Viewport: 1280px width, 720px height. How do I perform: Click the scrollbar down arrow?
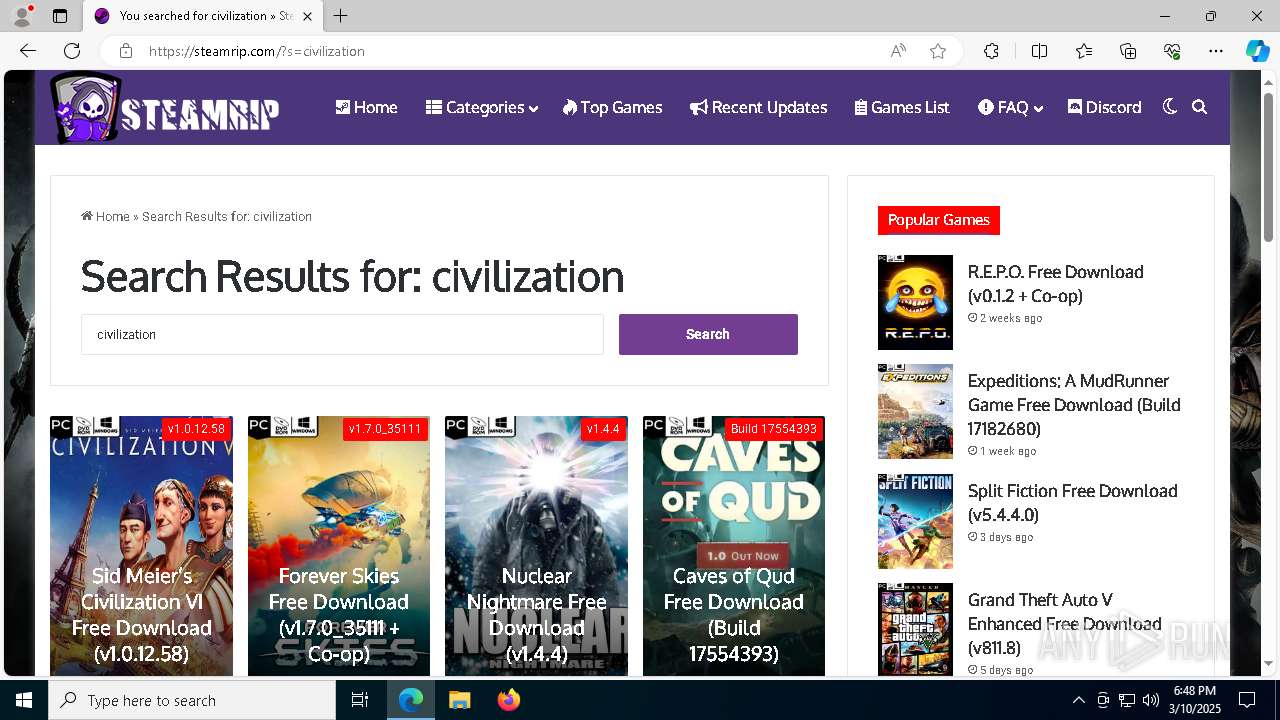coord(1268,664)
